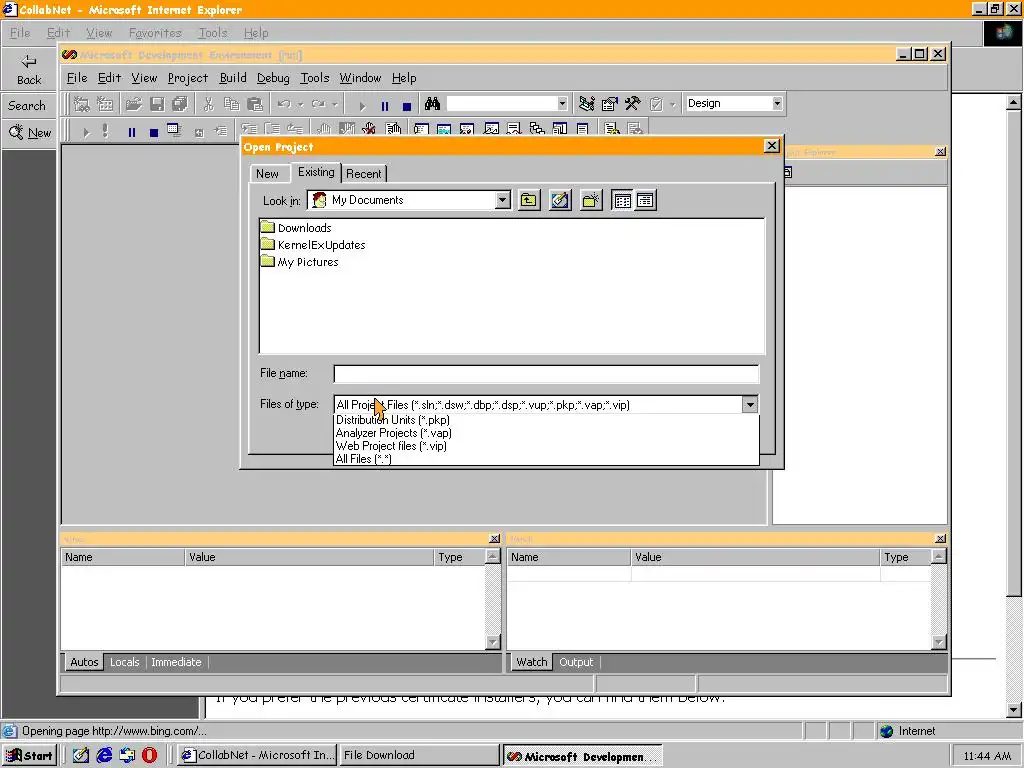Click pause icon in second debug toolbar
The image size is (1024, 768).
(x=132, y=133)
